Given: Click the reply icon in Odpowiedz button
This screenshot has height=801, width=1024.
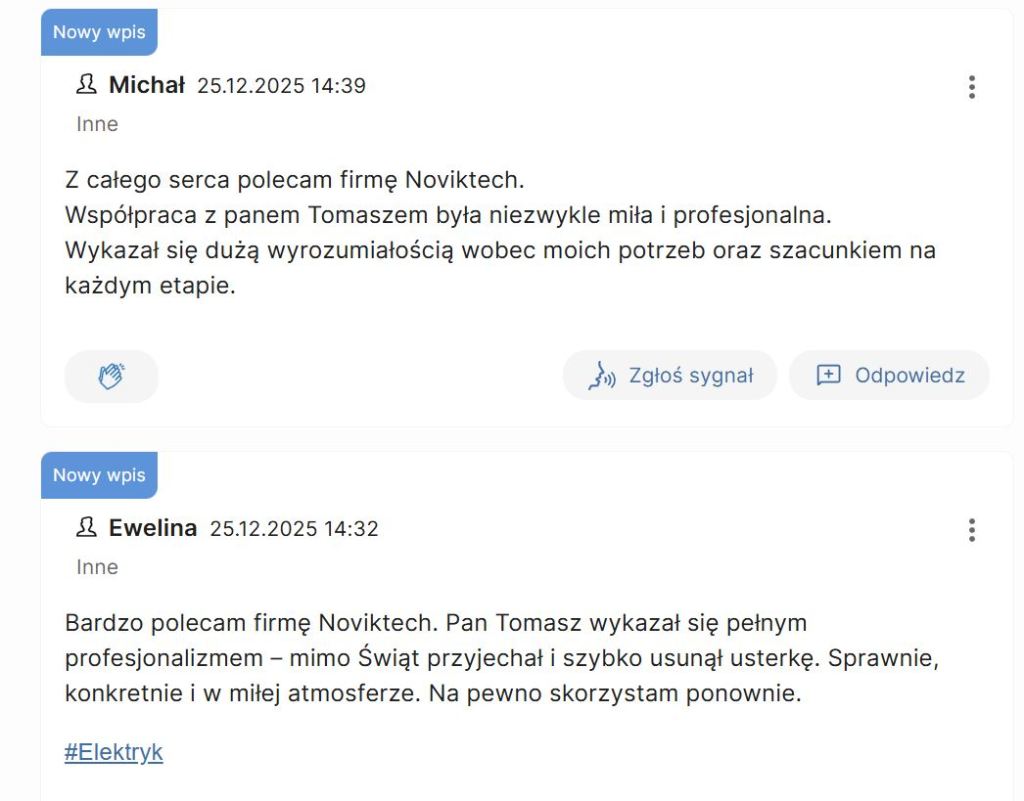Looking at the screenshot, I should pos(828,376).
